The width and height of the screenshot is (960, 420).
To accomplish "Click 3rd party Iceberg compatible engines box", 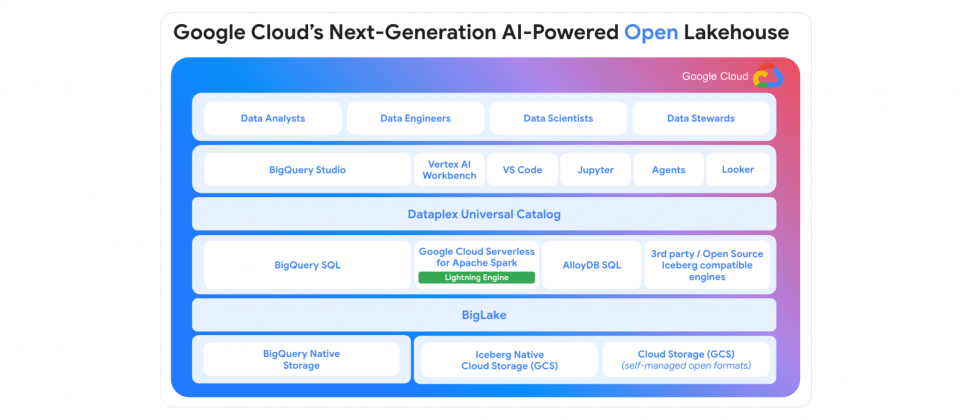I will click(x=707, y=265).
